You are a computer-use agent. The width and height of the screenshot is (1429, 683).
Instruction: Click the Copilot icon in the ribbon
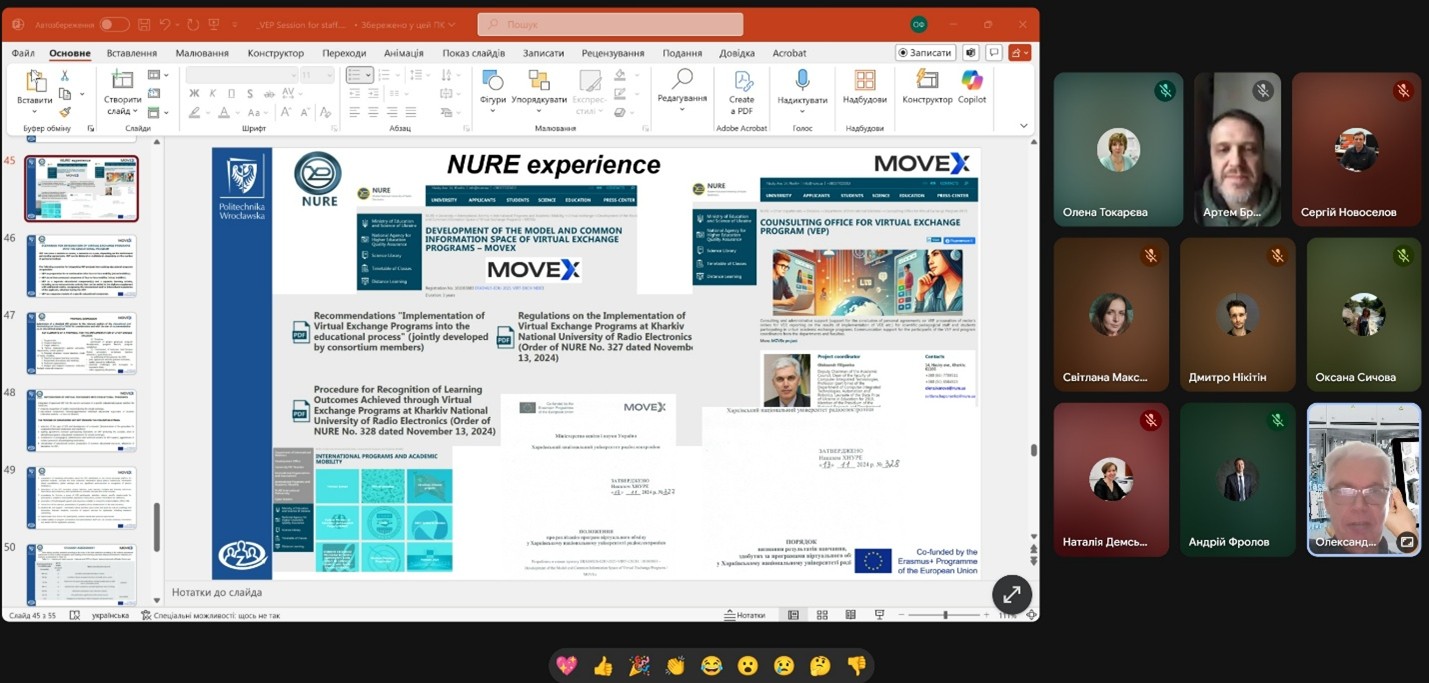pos(971,86)
